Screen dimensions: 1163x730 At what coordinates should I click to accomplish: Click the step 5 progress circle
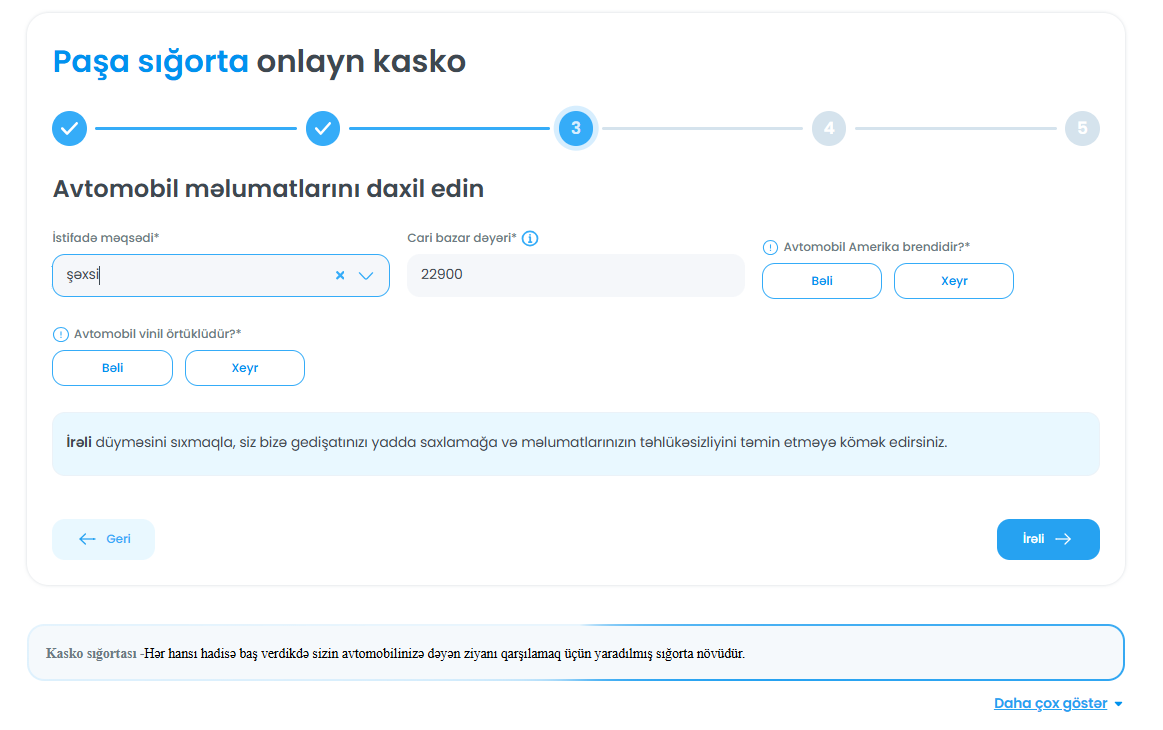pos(1082,128)
